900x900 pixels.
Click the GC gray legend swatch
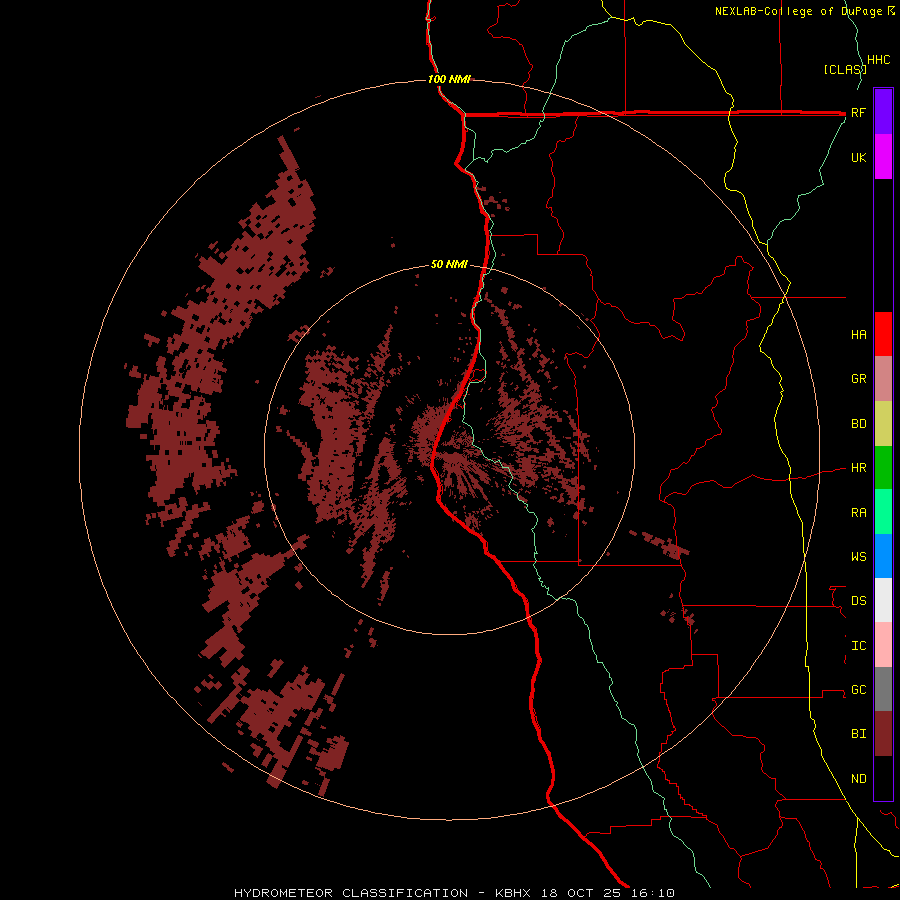click(x=883, y=689)
